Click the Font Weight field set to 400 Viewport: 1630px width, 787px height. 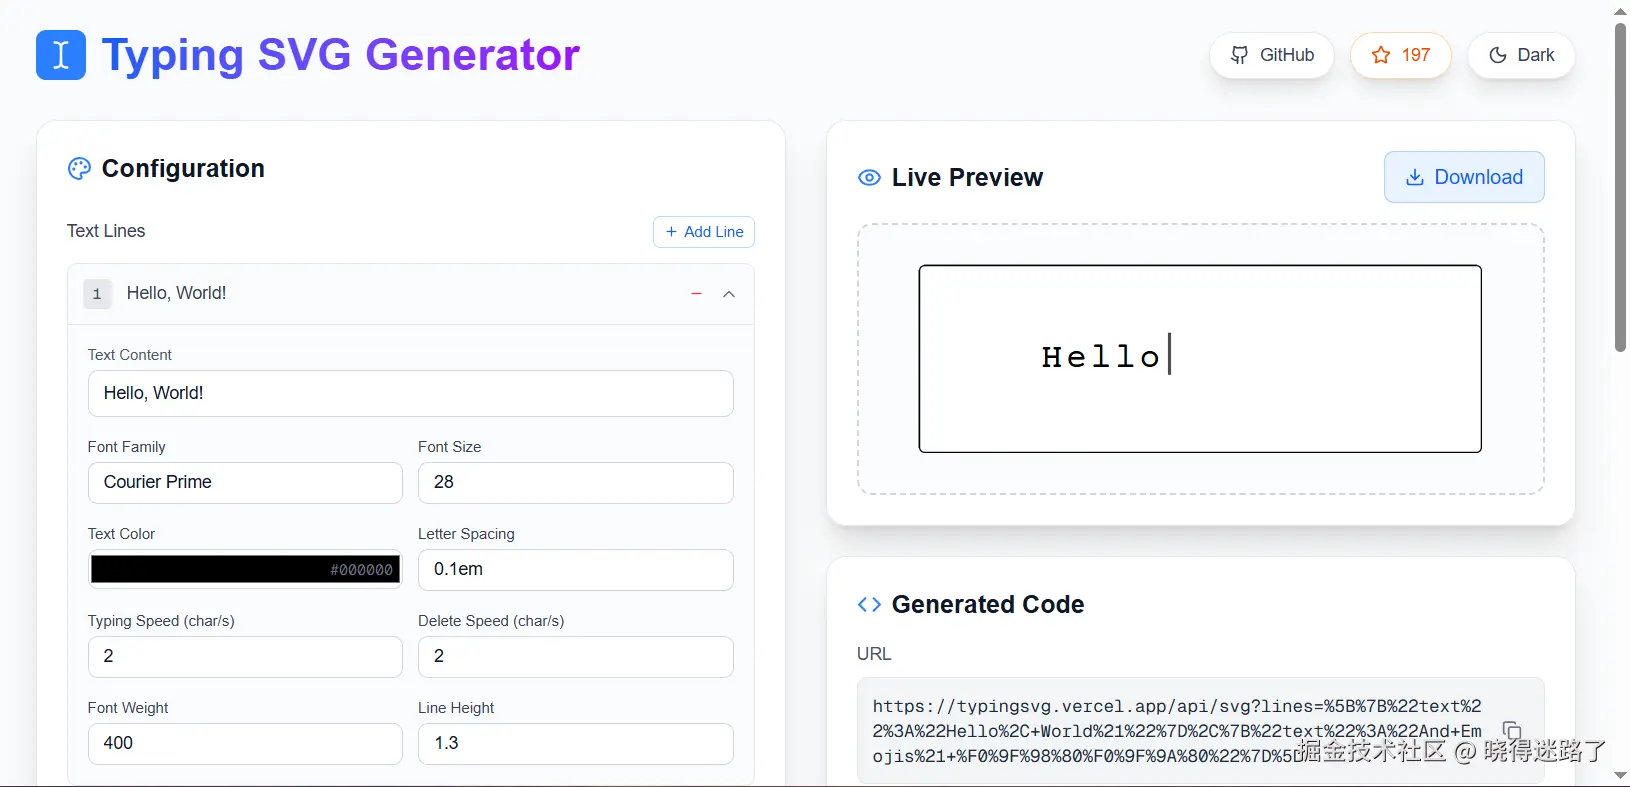point(245,744)
